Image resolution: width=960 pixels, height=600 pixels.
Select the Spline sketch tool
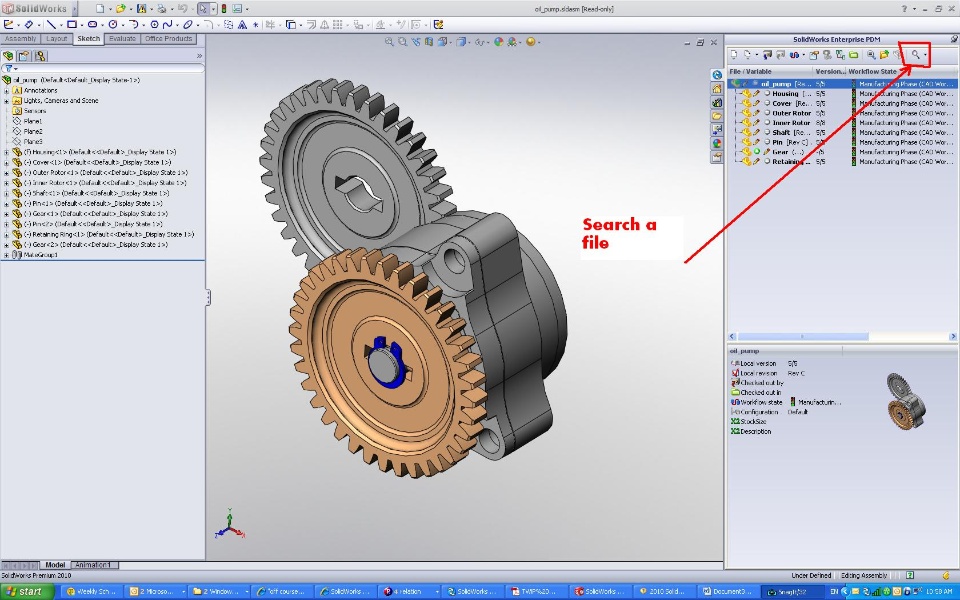tap(167, 24)
